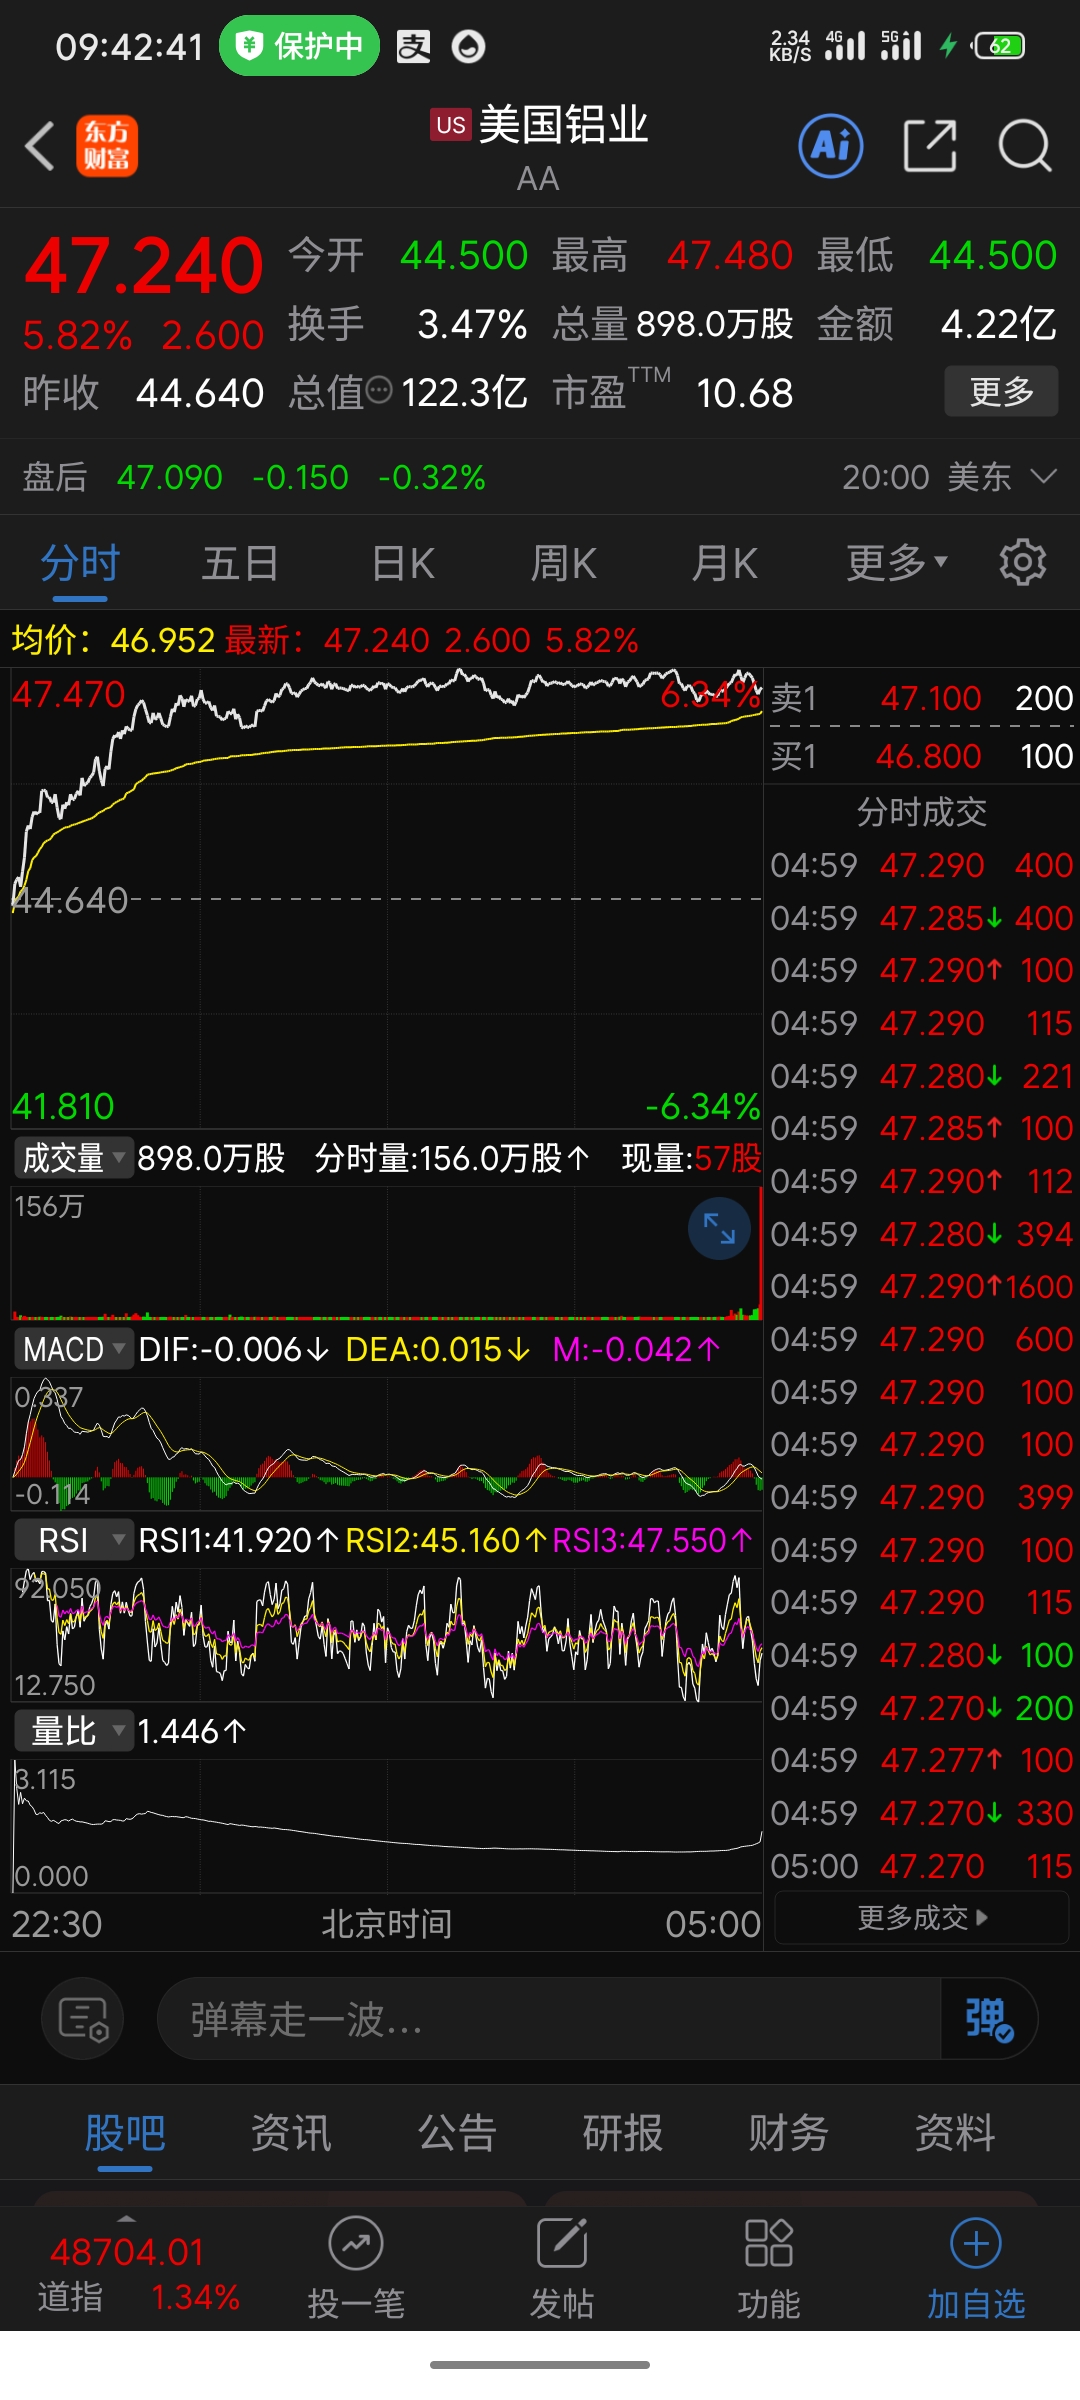This screenshot has width=1080, height=2400.
Task: Tap the fullscreen expand chart icon
Action: 719,1228
